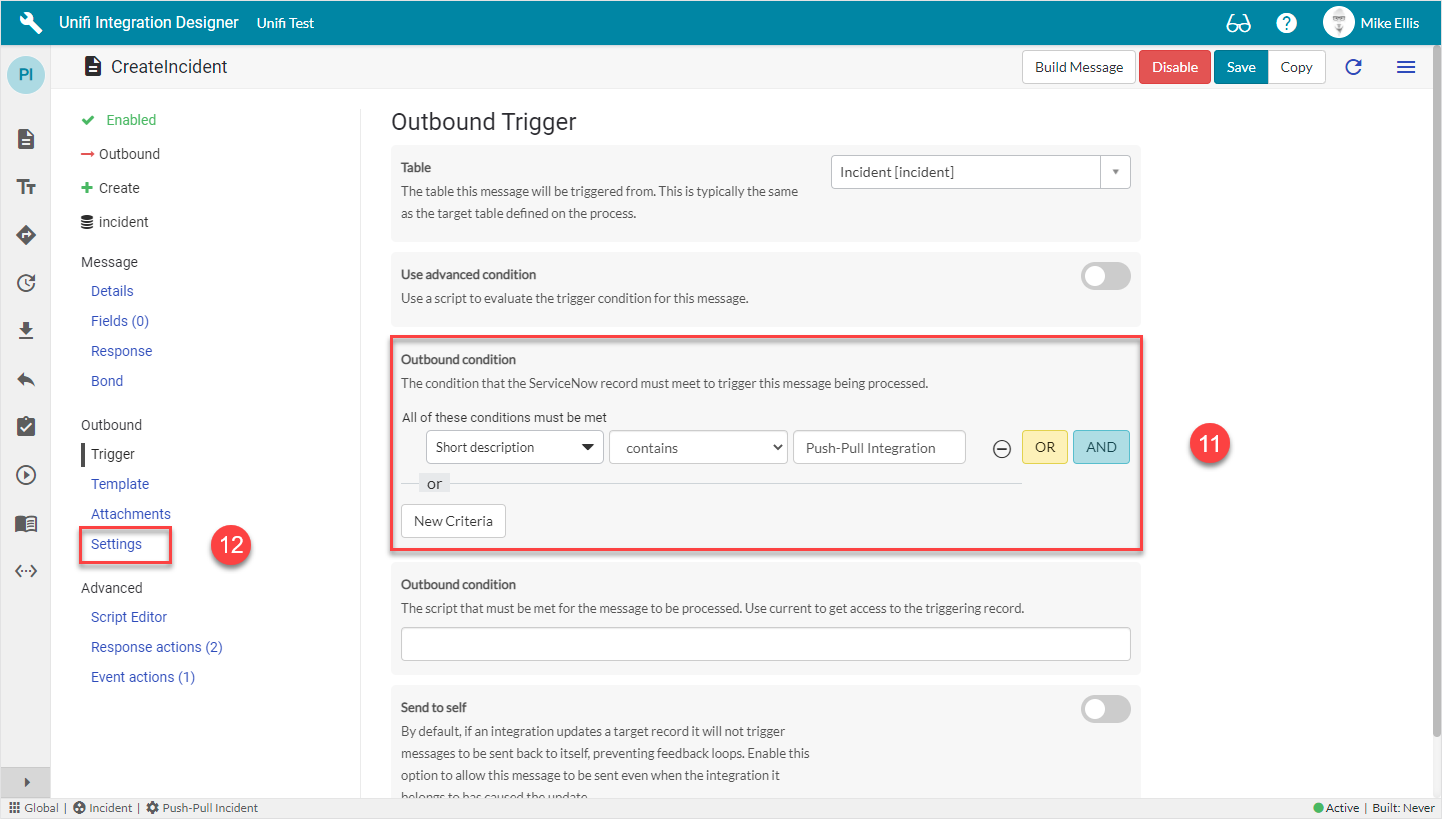
Task: Open Response actions from the left menu
Action: click(156, 647)
